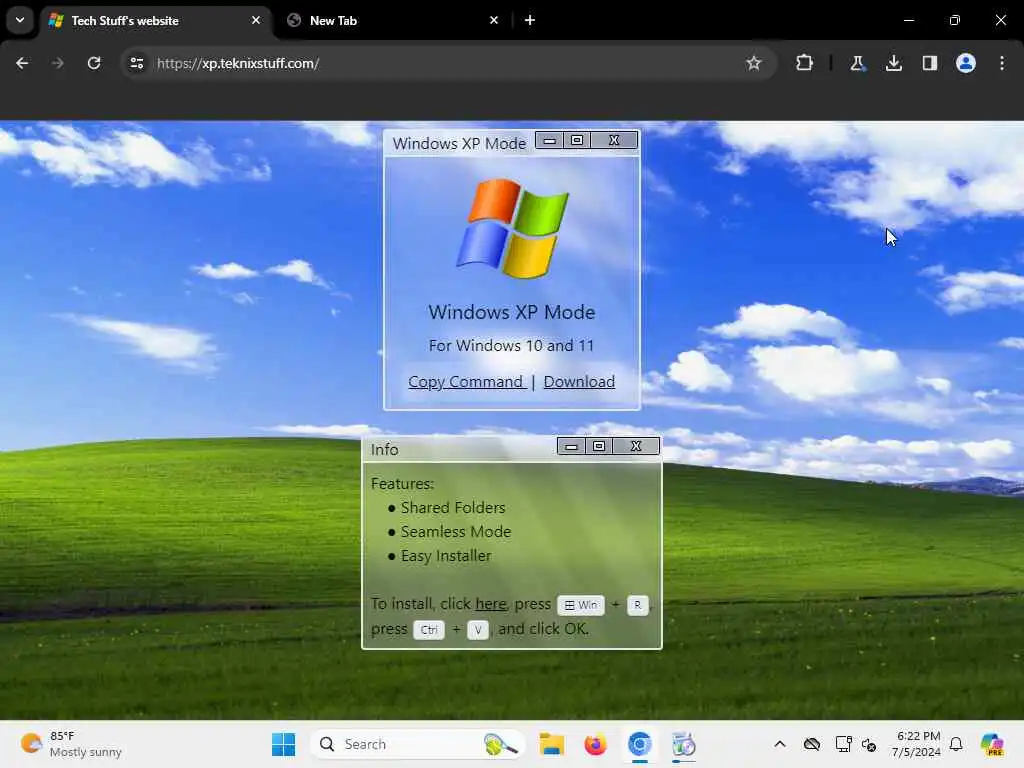Open Chromium browser icon in taskbar
This screenshot has width=1024, height=768.
pos(639,744)
